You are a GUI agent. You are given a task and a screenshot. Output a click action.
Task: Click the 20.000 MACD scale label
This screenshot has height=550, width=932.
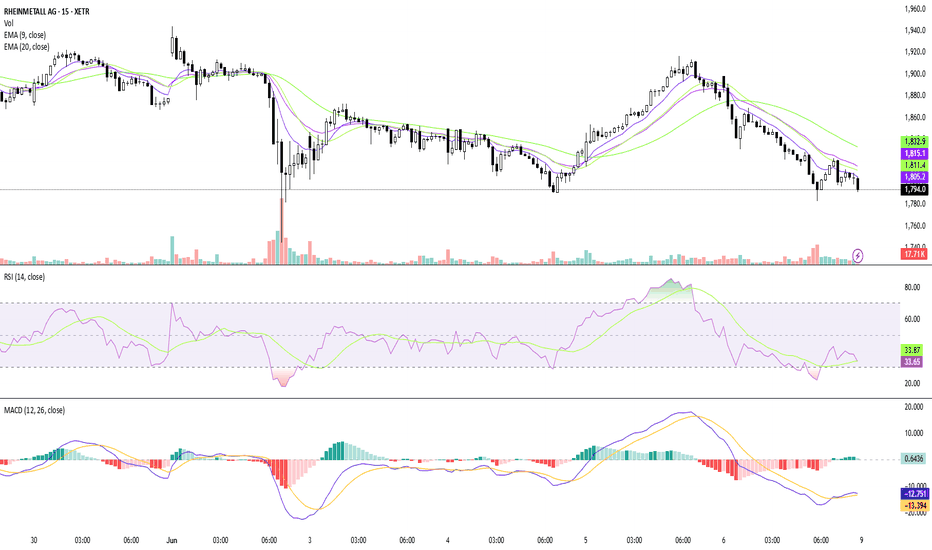[x=914, y=407]
